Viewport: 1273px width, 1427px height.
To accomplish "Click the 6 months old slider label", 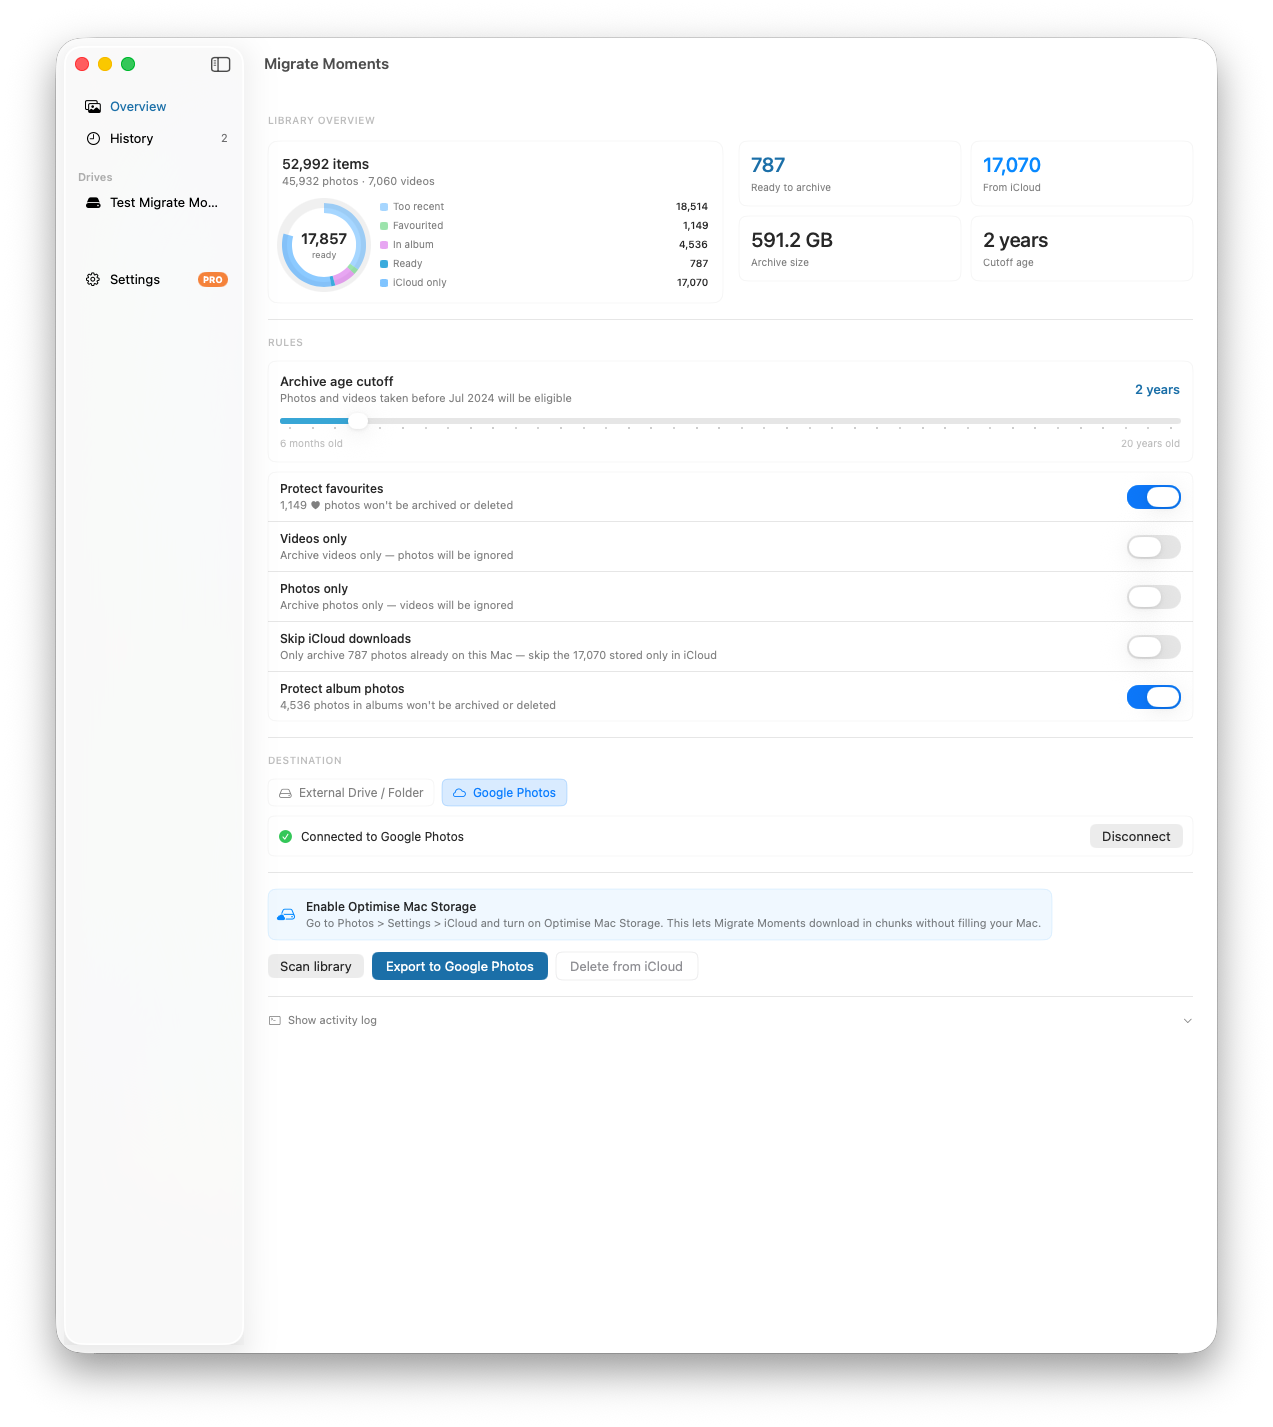I will (311, 444).
